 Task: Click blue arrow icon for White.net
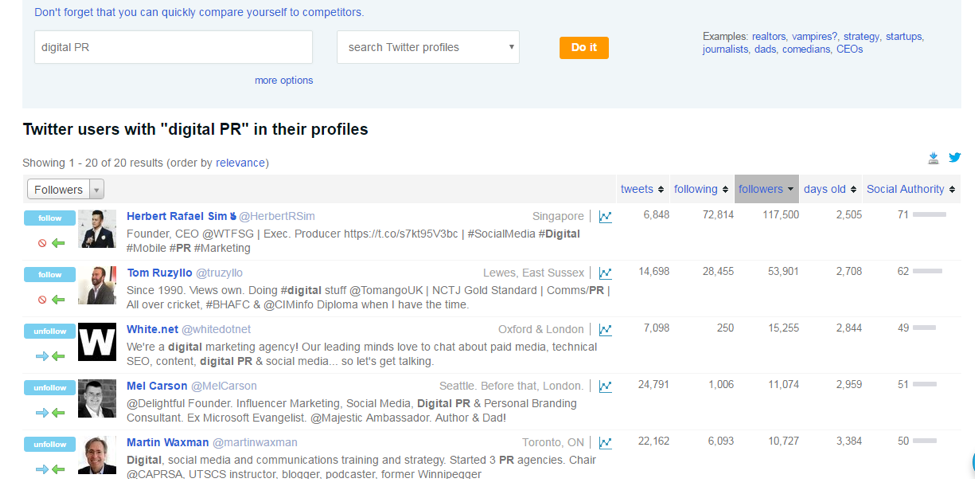pos(42,356)
